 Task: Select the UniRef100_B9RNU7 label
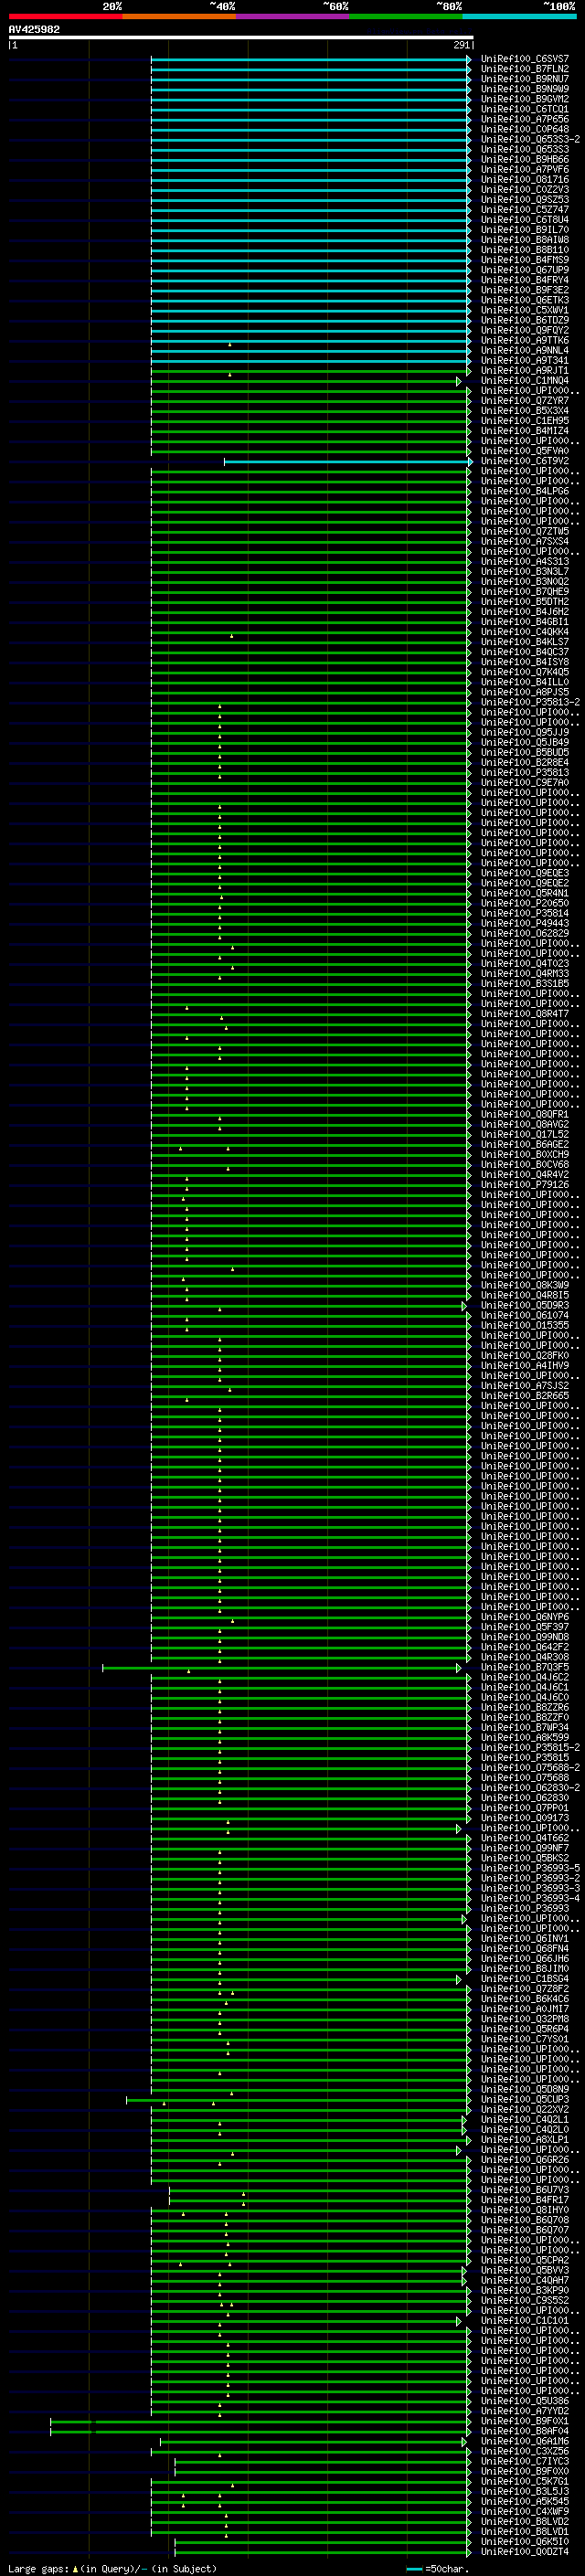tap(525, 79)
